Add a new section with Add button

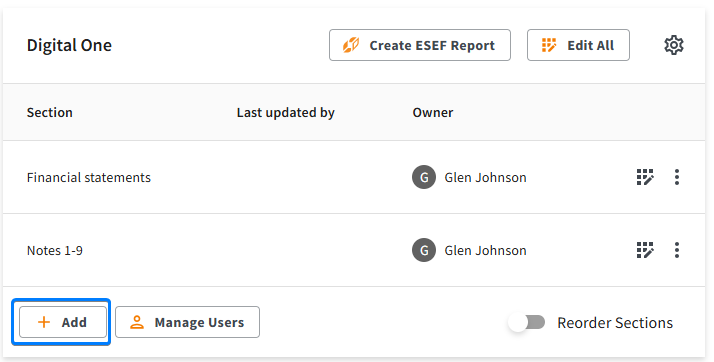(x=63, y=322)
